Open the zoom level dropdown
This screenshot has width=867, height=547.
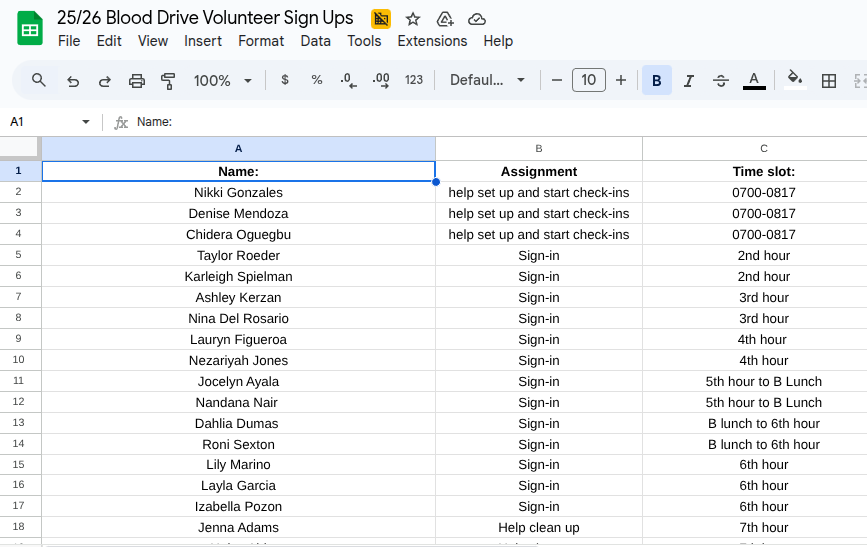click(x=223, y=80)
